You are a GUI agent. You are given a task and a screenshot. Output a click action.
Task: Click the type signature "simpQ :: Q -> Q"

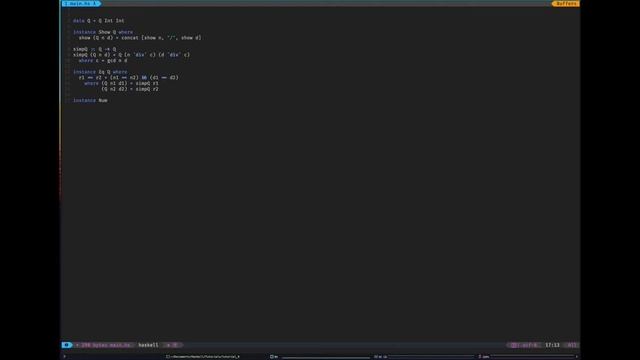[x=95, y=49]
